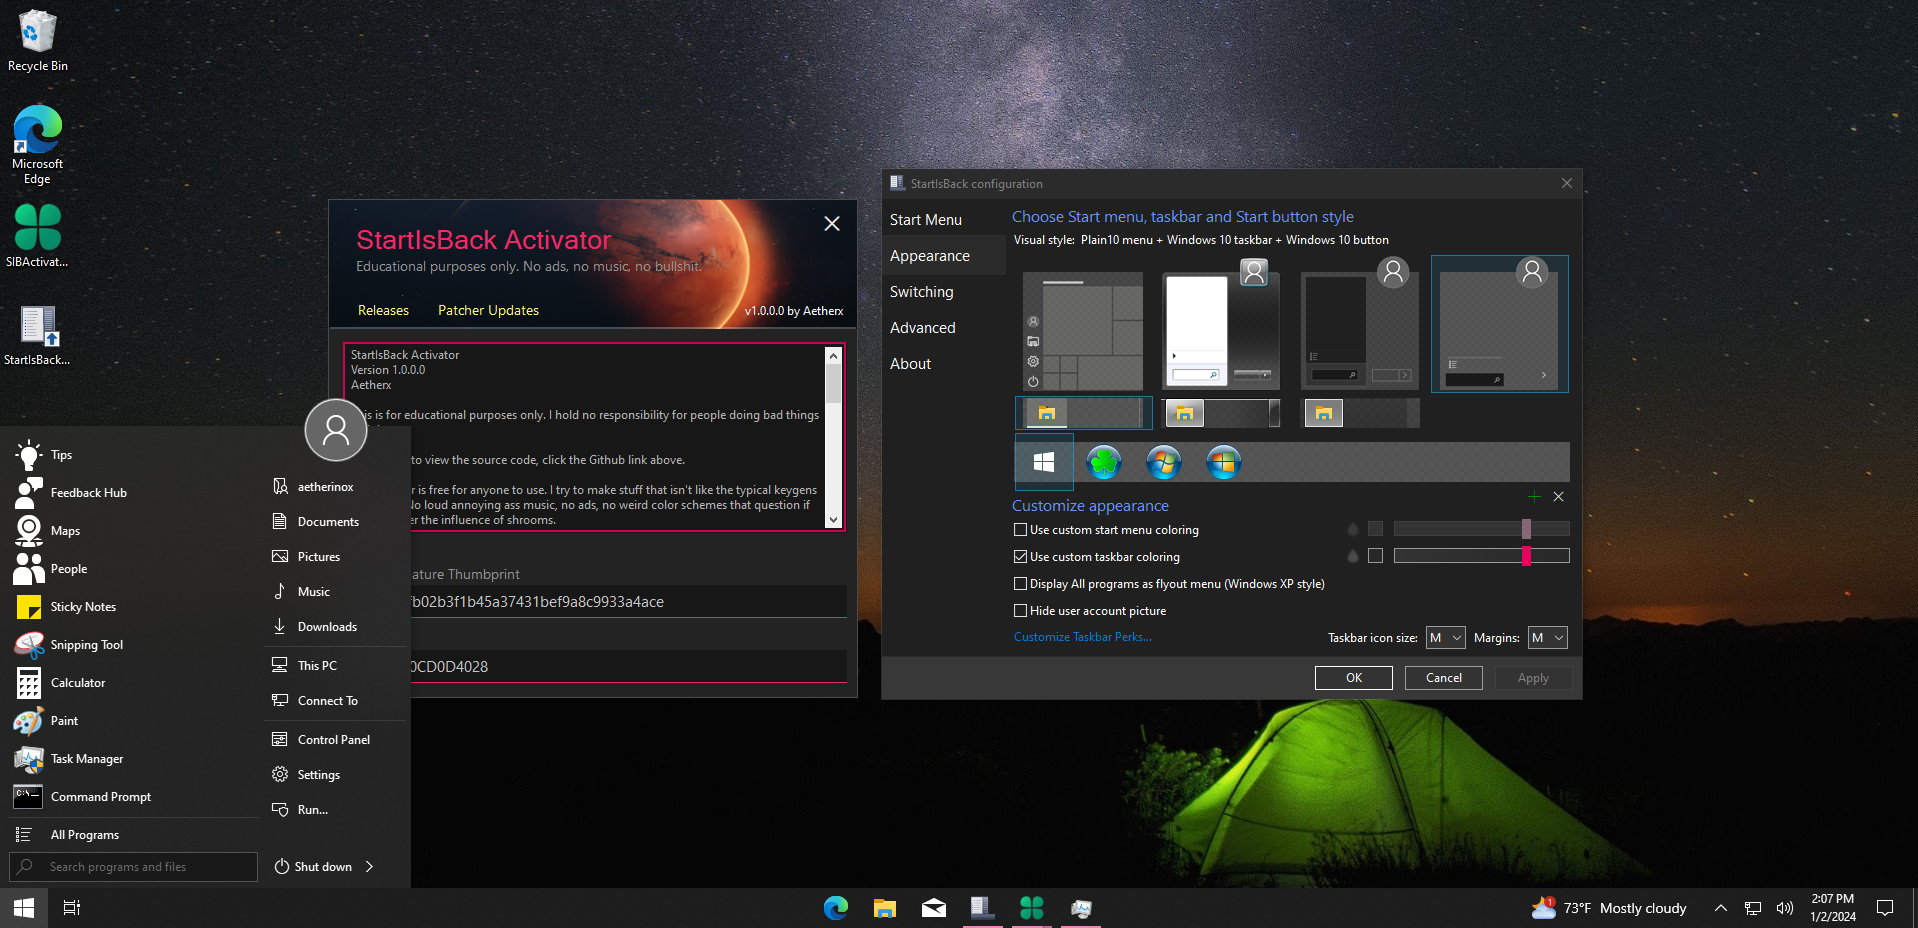This screenshot has height=928, width=1918.
Task: Expand the Shut down options arrow
Action: (370, 867)
